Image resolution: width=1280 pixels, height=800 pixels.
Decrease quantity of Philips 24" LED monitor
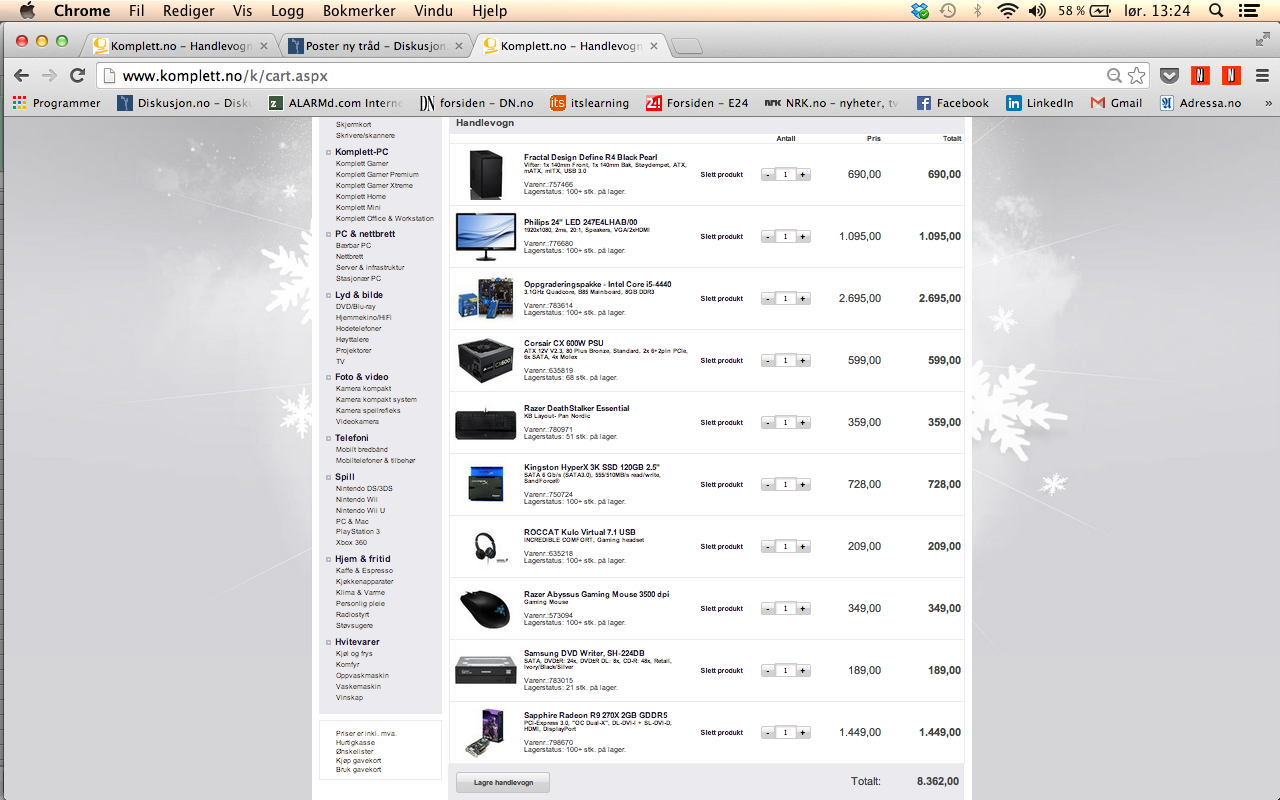click(767, 237)
